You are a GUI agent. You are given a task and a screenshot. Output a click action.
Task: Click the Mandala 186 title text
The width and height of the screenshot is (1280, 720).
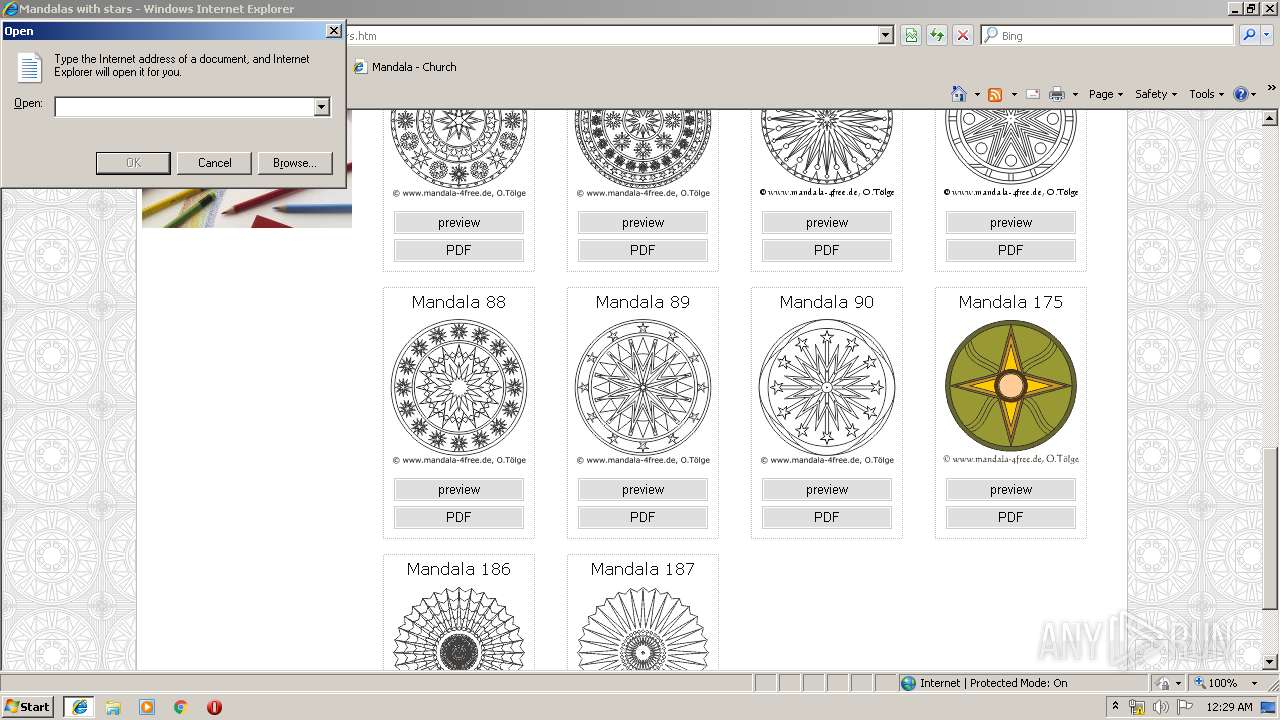coord(458,569)
